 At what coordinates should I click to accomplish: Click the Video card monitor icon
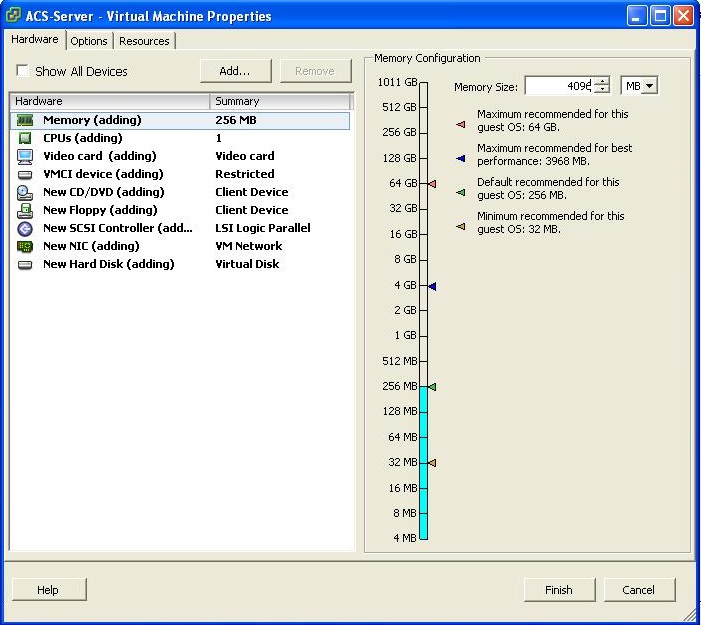(x=25, y=156)
